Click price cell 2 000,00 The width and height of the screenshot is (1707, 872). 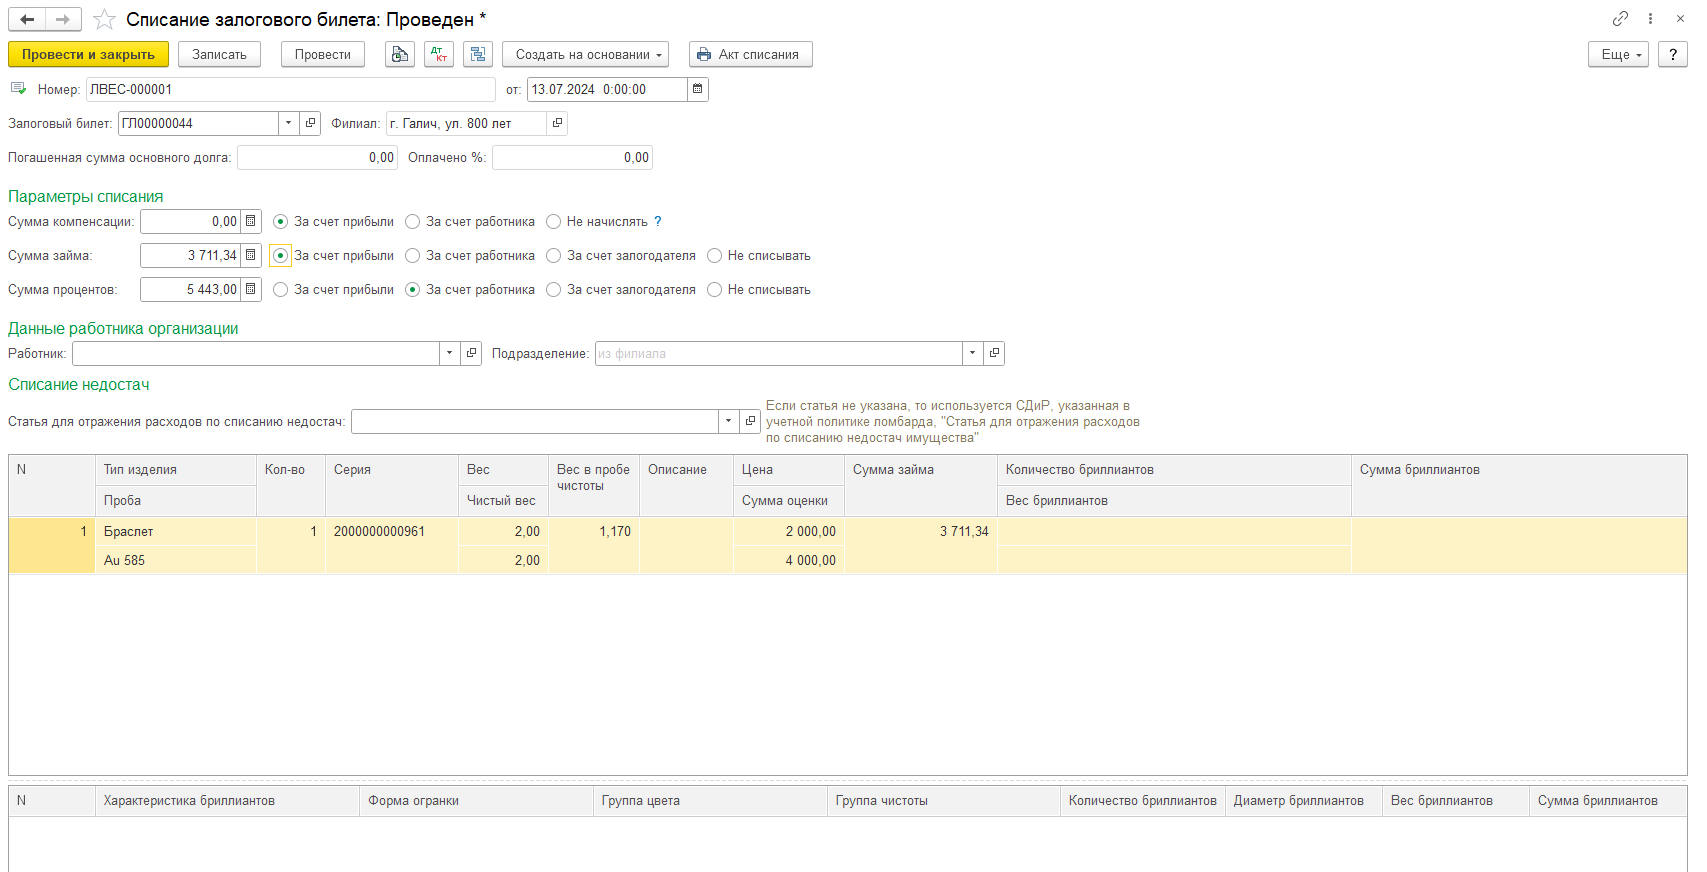pos(788,531)
